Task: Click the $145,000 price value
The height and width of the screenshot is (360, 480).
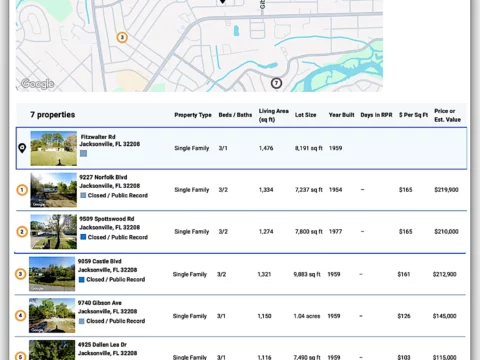Action: point(445,316)
